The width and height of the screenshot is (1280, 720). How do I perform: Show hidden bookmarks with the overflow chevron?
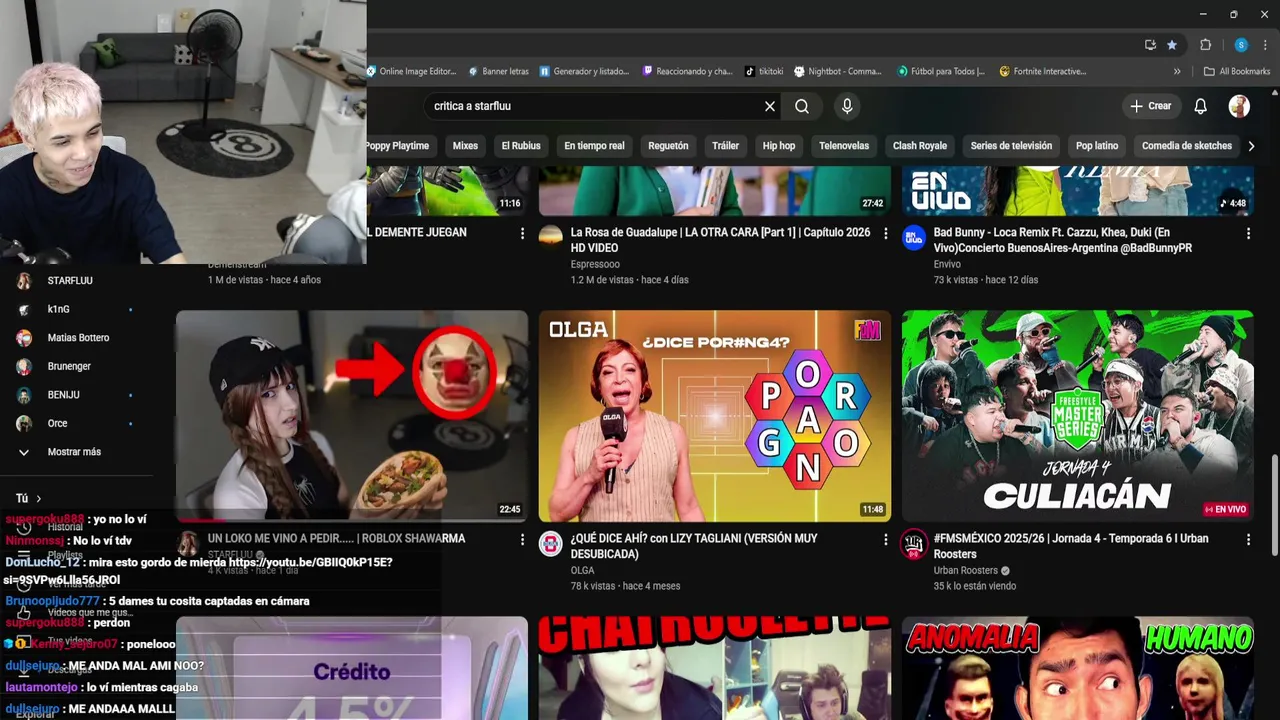tap(1177, 72)
